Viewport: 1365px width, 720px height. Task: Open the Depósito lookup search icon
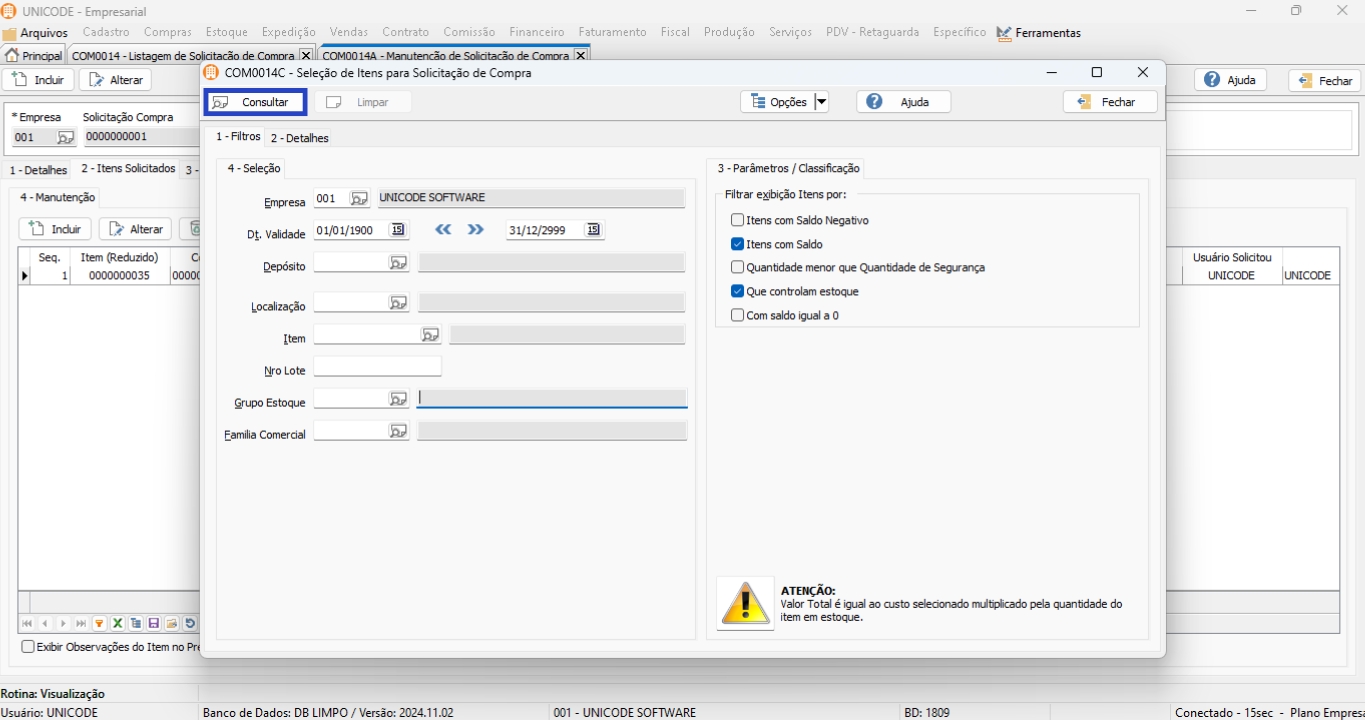click(398, 263)
